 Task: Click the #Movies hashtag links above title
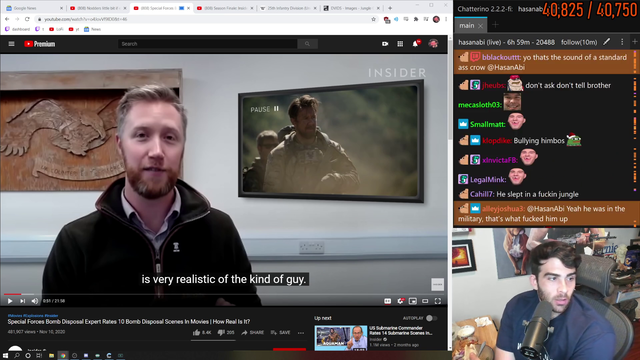pyautogui.click(x=33, y=316)
